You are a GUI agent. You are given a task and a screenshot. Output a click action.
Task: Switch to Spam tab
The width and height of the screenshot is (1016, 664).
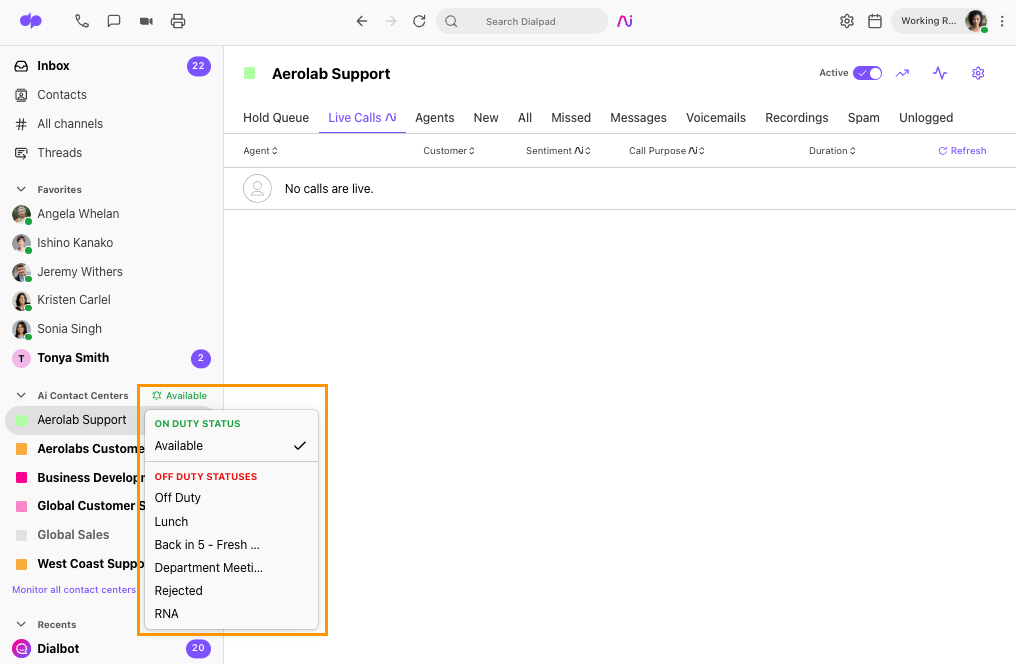coord(864,118)
